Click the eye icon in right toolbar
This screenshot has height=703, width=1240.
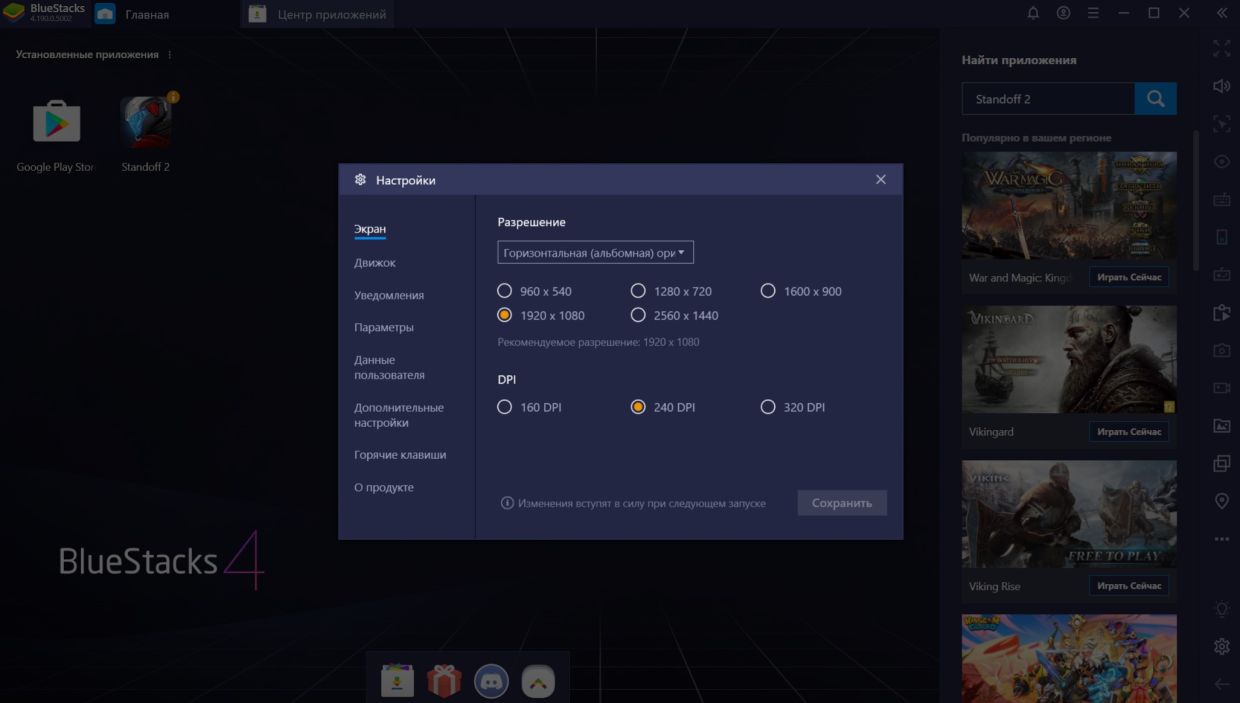tap(1221, 161)
